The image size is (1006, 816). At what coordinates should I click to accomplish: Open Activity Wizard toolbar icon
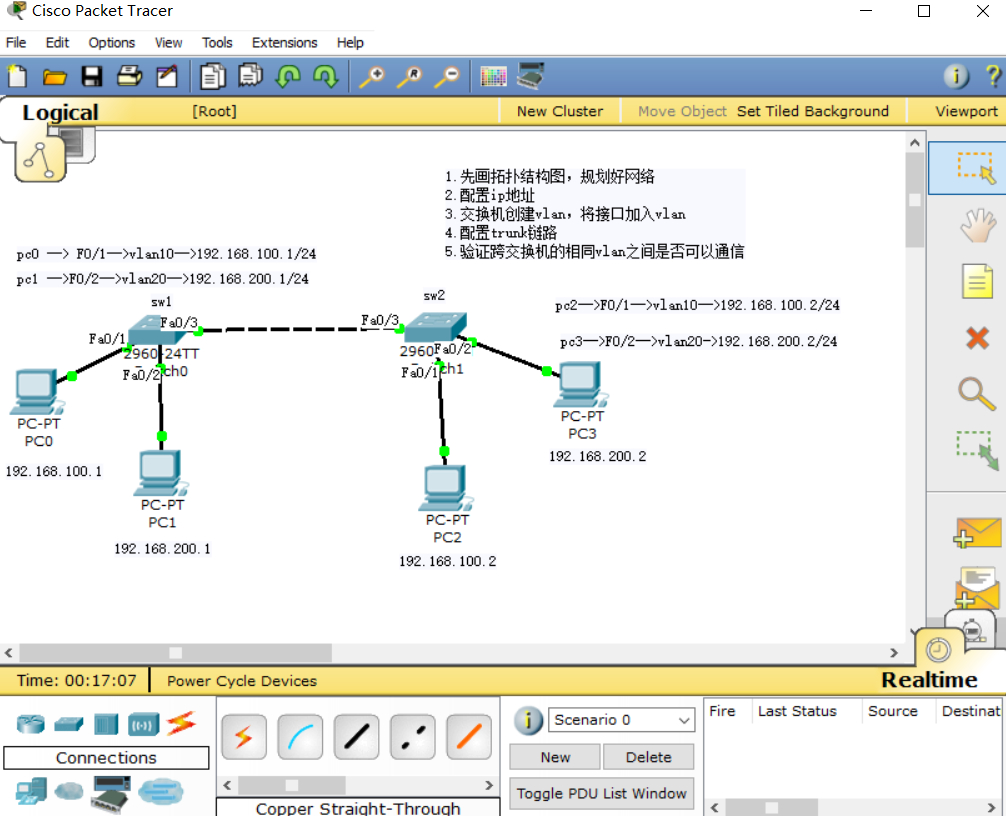click(x=167, y=76)
